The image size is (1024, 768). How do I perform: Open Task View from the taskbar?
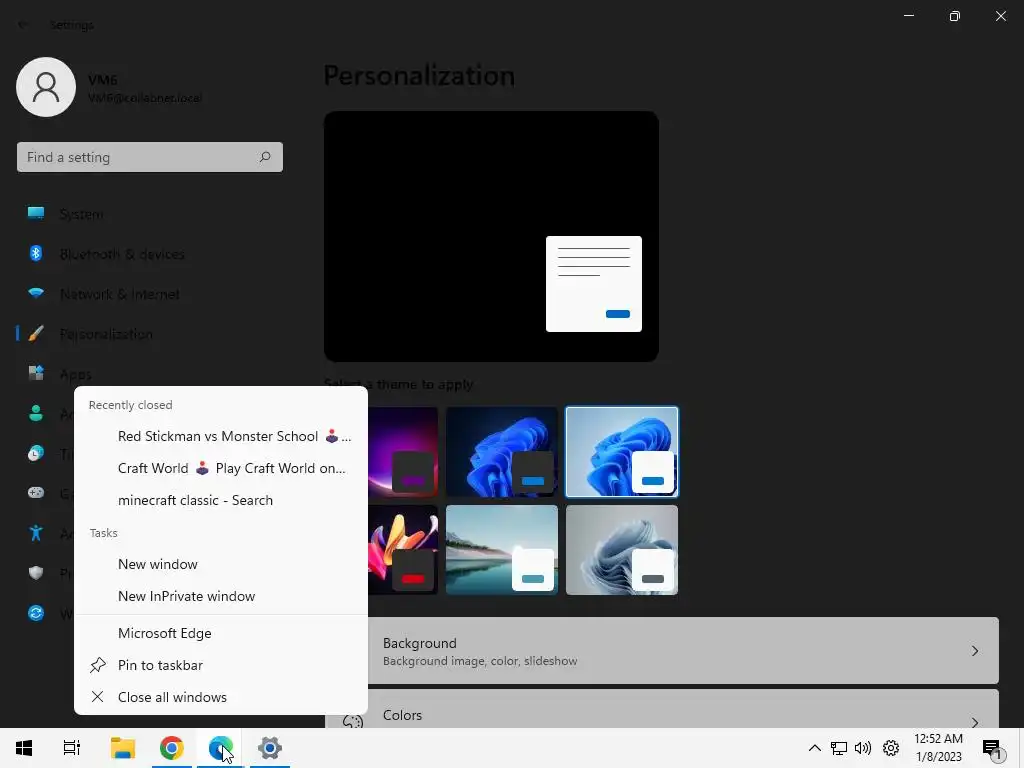tap(72, 748)
